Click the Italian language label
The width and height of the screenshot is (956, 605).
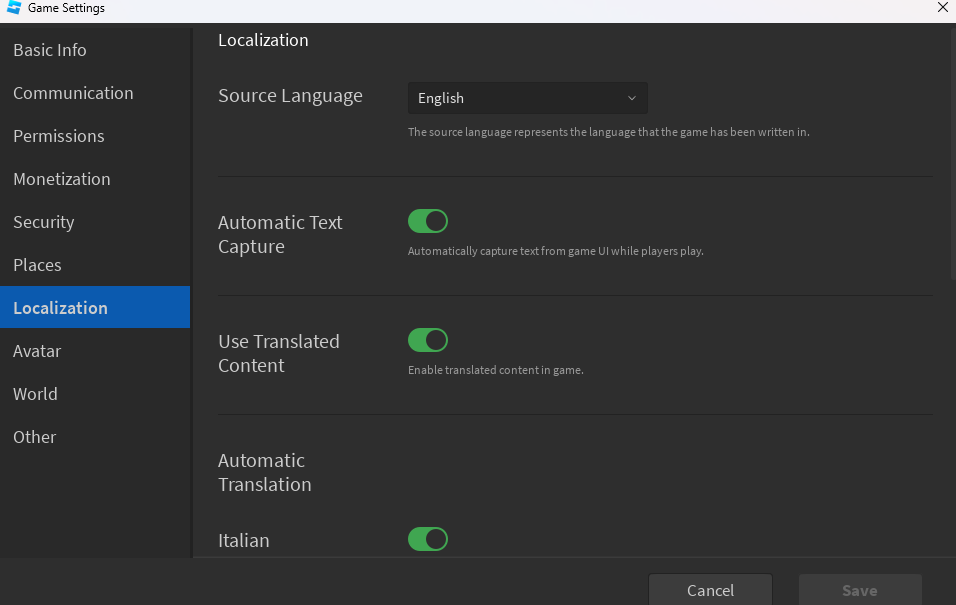[244, 540]
